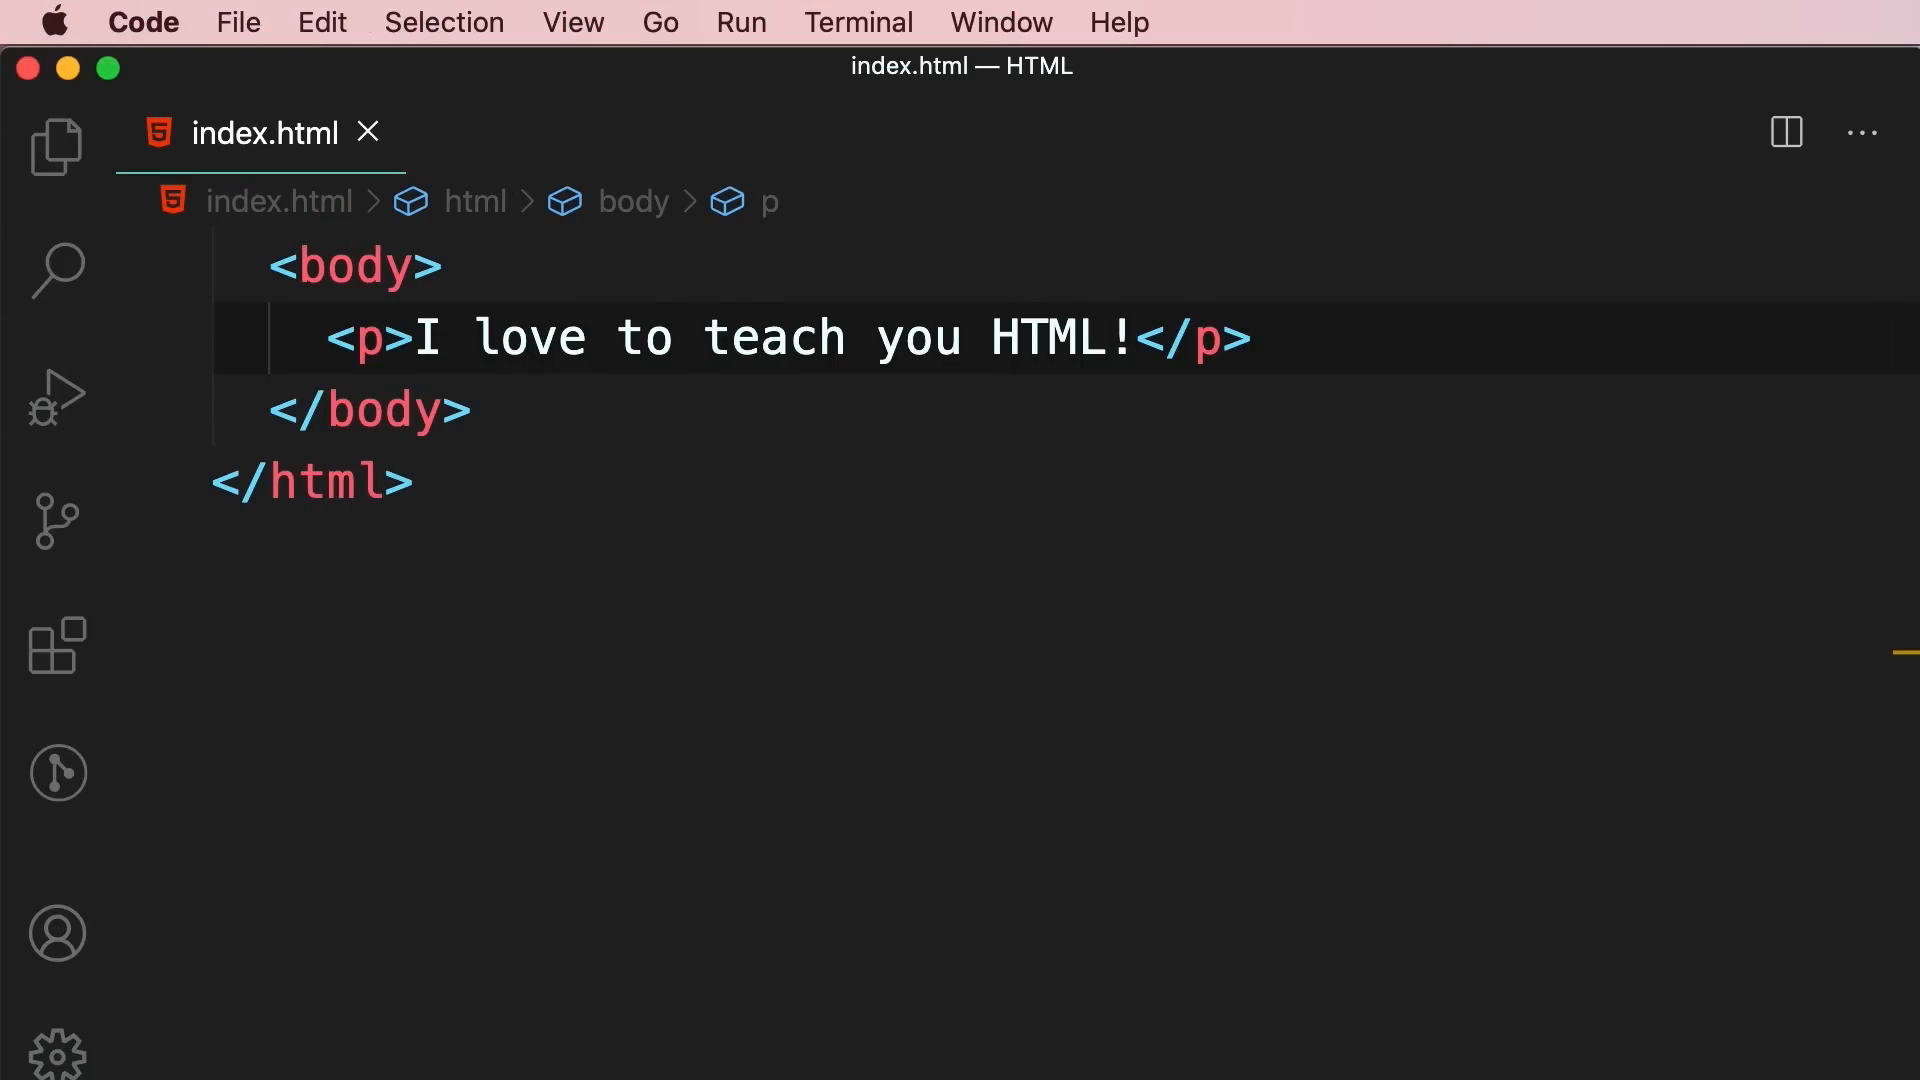
Task: Click the opening <p> tag
Action: (x=370, y=339)
